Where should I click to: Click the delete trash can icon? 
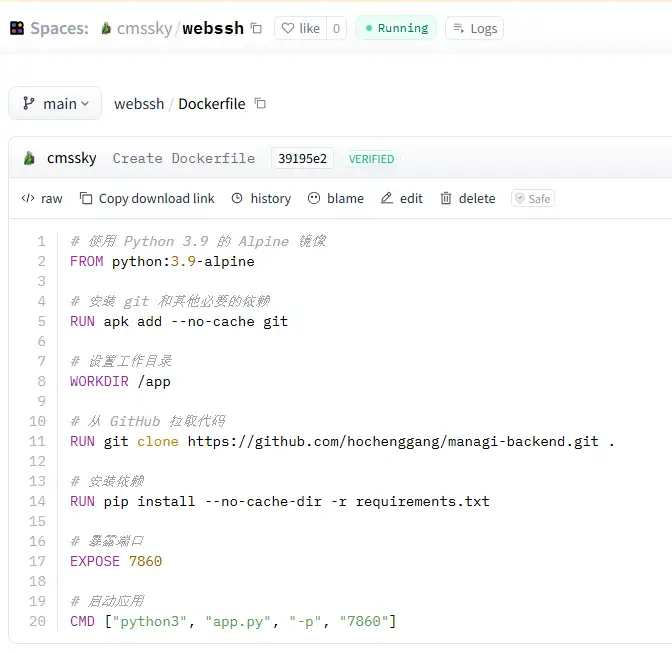tap(446, 198)
